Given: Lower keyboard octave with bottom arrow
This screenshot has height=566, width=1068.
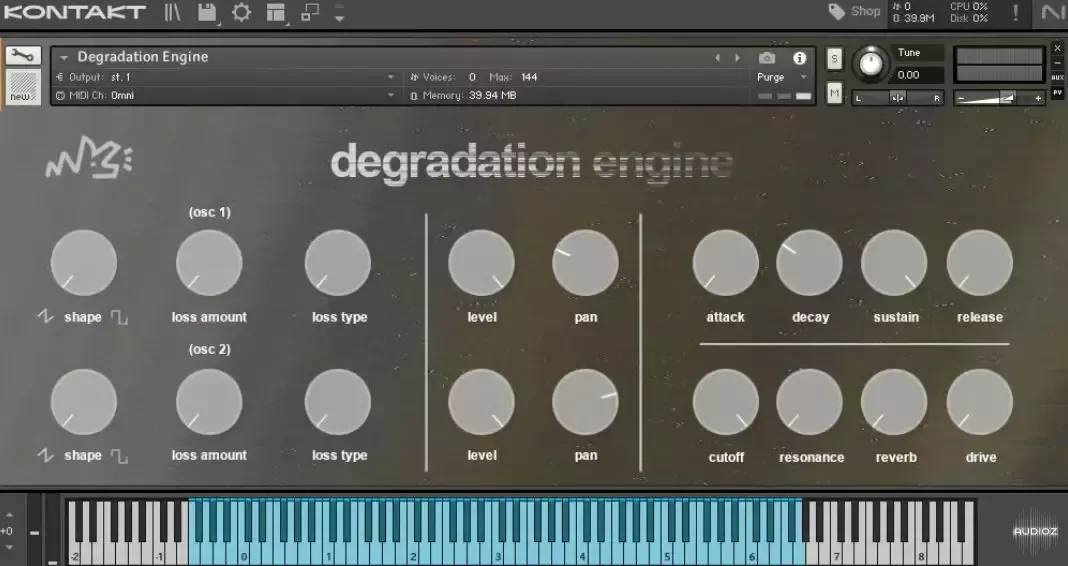Looking at the screenshot, I should [x=9, y=548].
